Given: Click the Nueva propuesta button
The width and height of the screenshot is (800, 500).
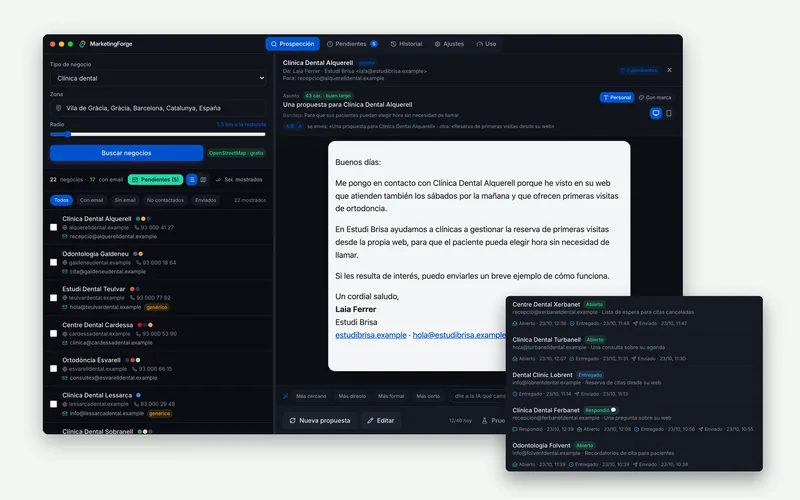Looking at the screenshot, I should [x=320, y=420].
